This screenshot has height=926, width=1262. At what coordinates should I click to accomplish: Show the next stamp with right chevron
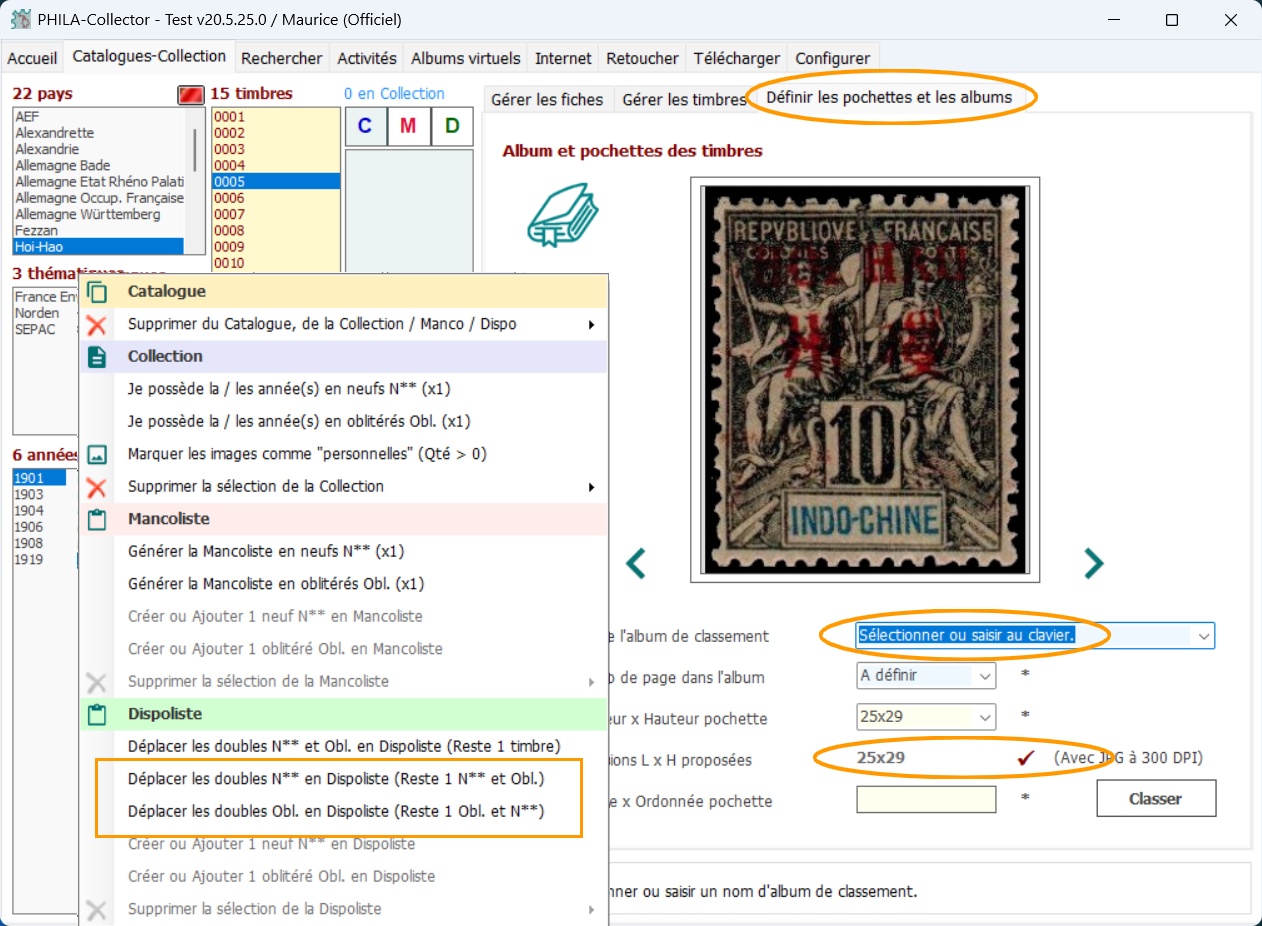click(1094, 564)
